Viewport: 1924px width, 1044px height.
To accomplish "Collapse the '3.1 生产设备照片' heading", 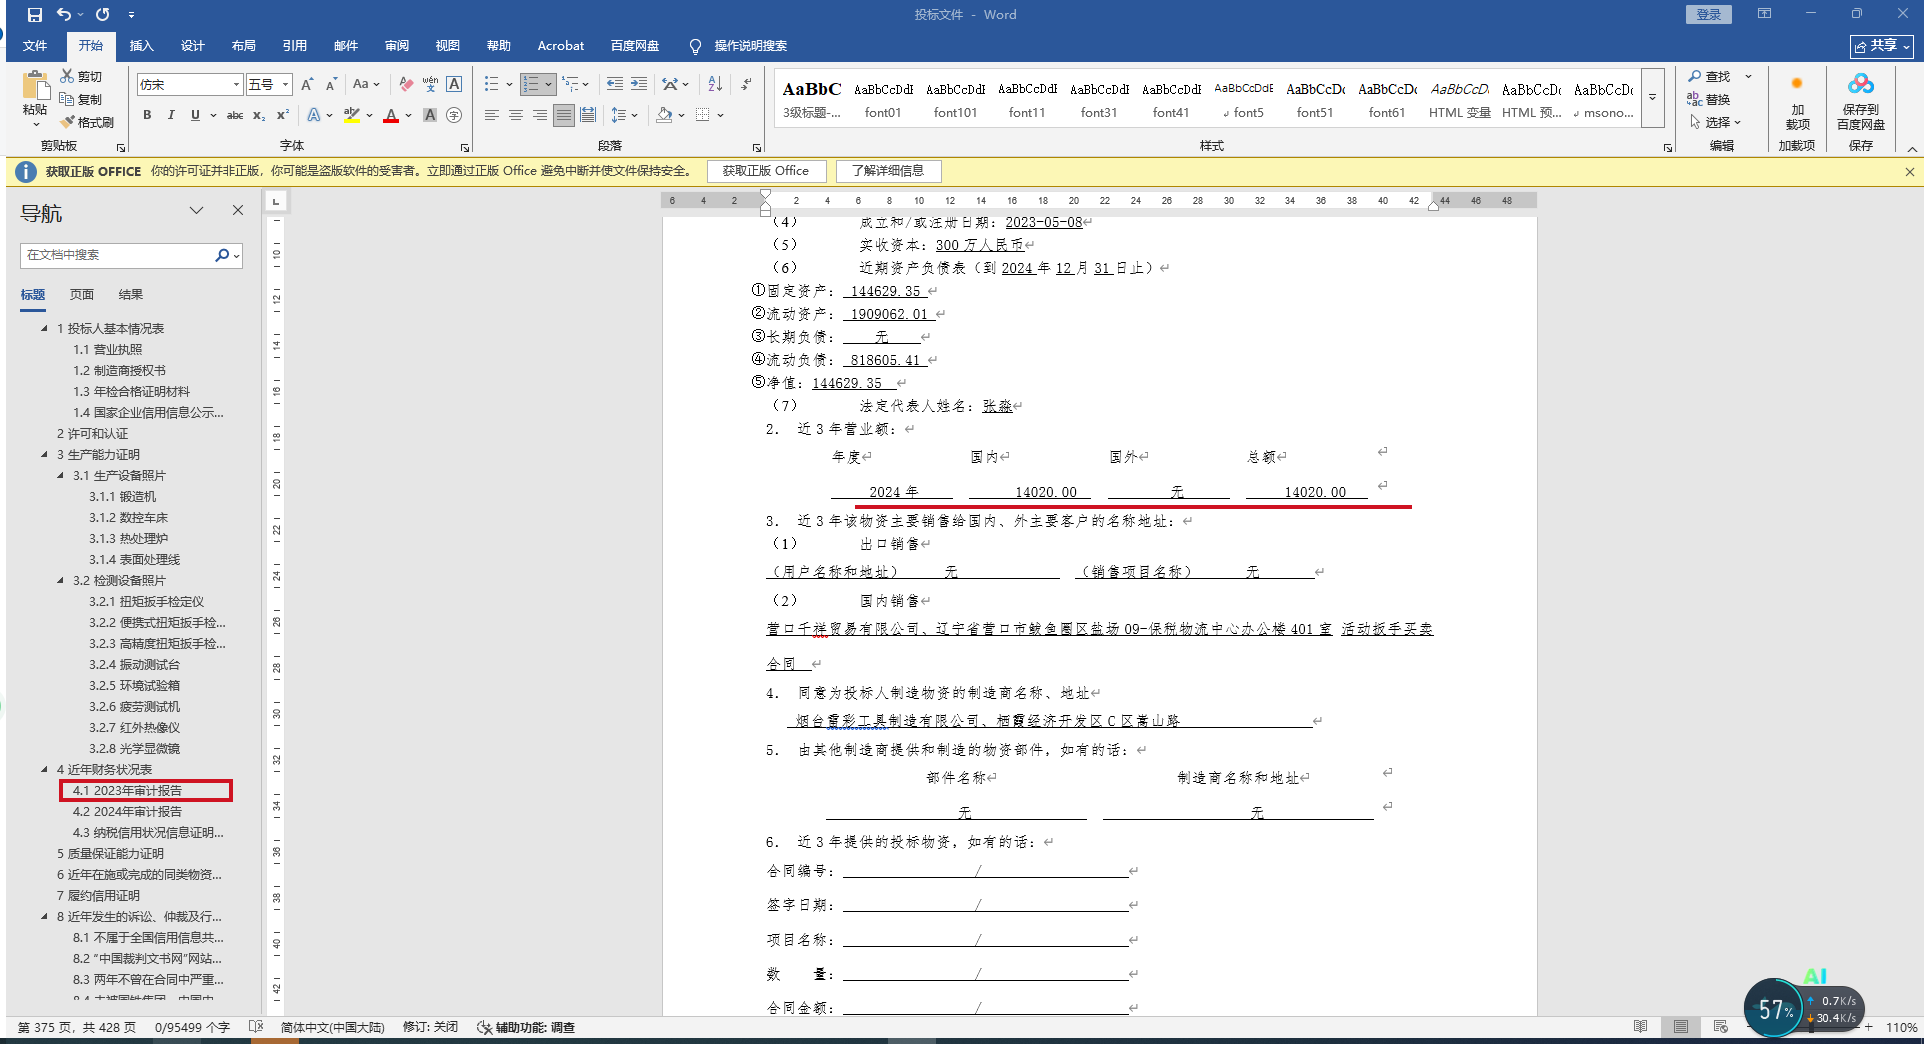I will coord(60,475).
